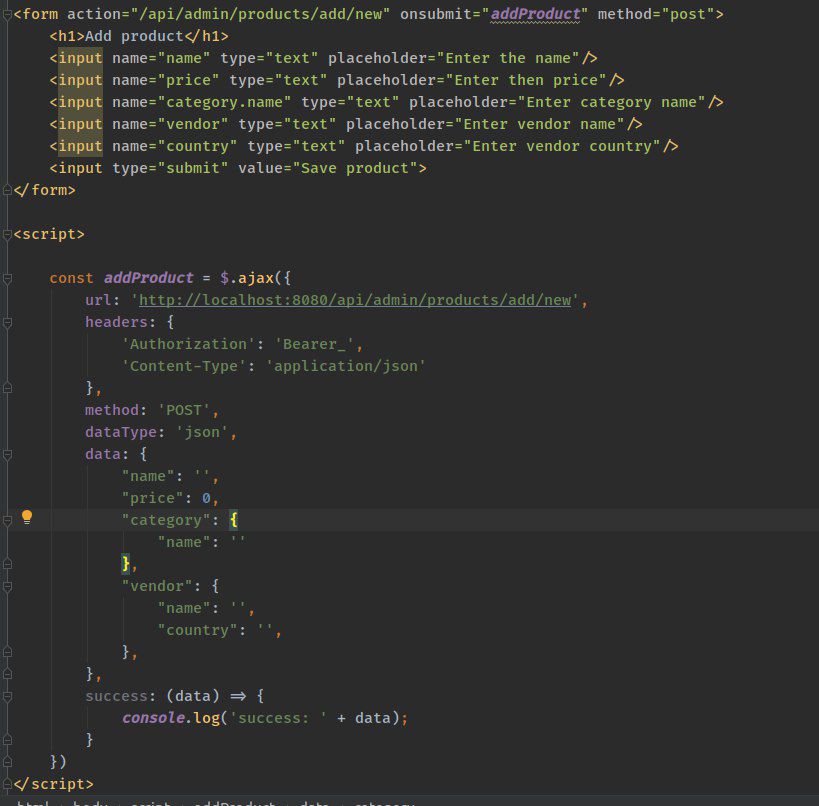819x806 pixels.
Task: Click the form action attribute value
Action: click(x=260, y=14)
